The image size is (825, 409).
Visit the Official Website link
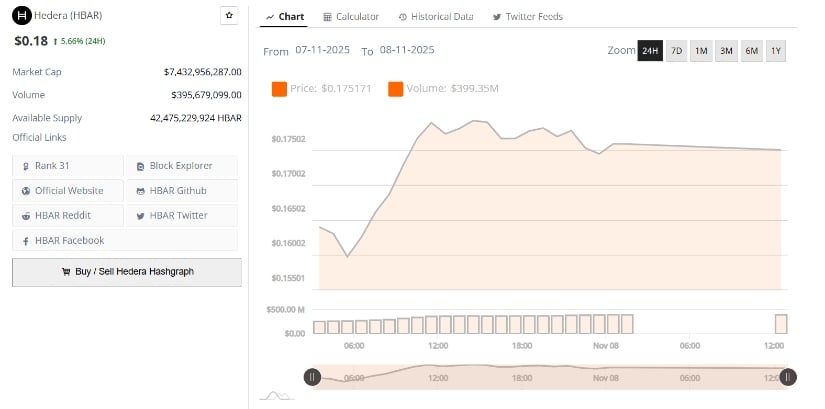point(67,190)
